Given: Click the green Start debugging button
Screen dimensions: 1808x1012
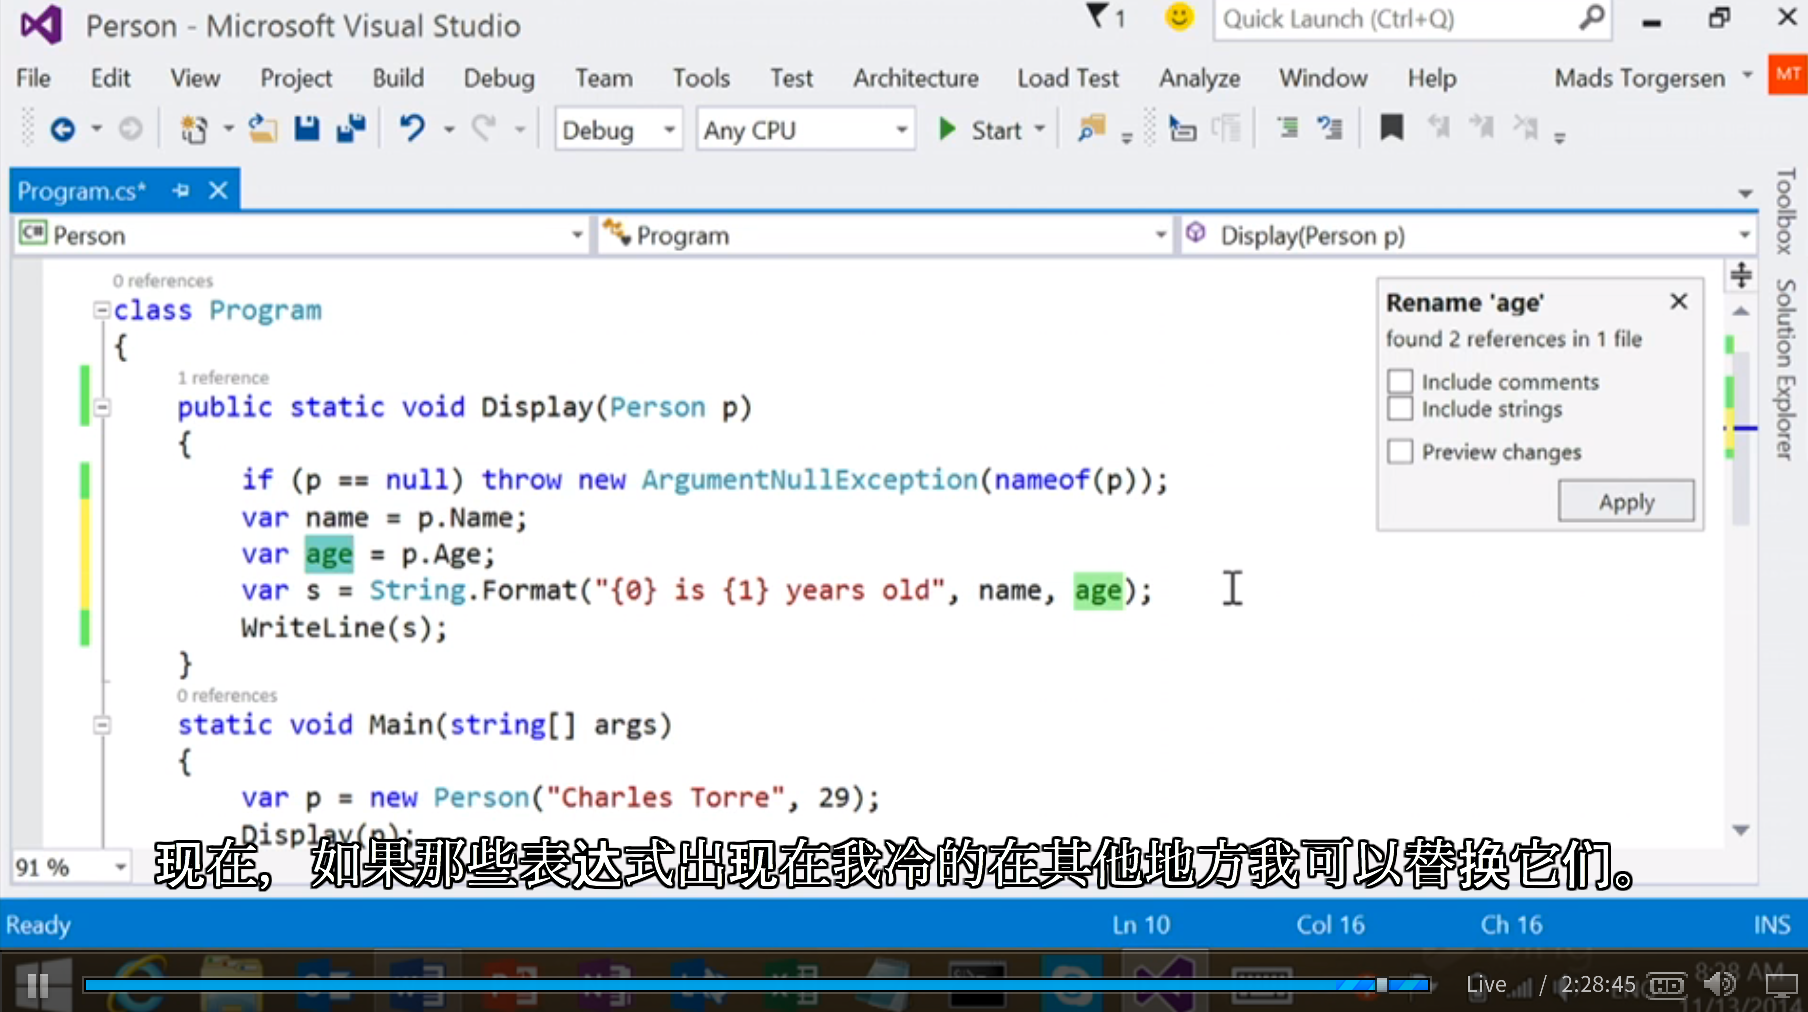Looking at the screenshot, I should tap(981, 130).
